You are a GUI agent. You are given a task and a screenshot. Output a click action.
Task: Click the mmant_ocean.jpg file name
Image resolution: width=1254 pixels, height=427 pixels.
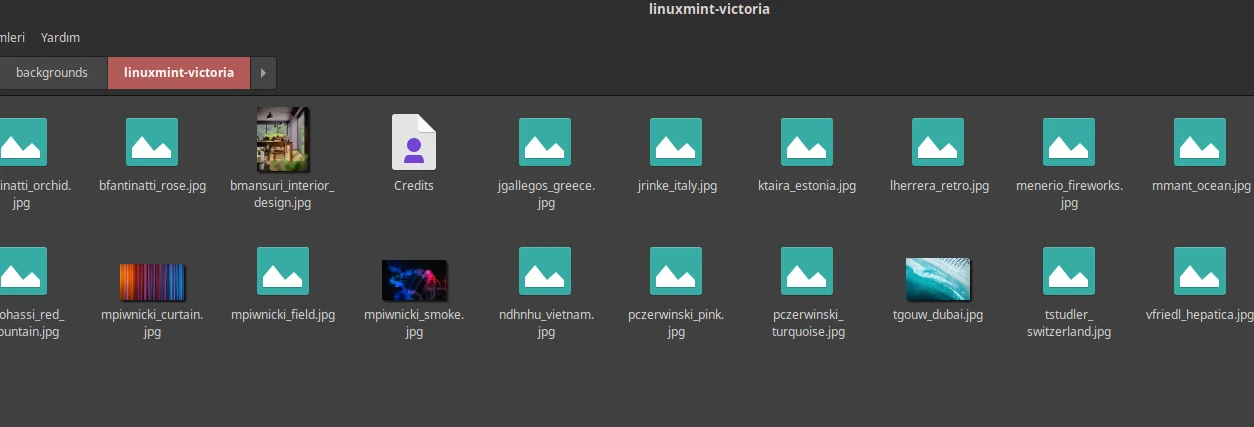[1201, 186]
